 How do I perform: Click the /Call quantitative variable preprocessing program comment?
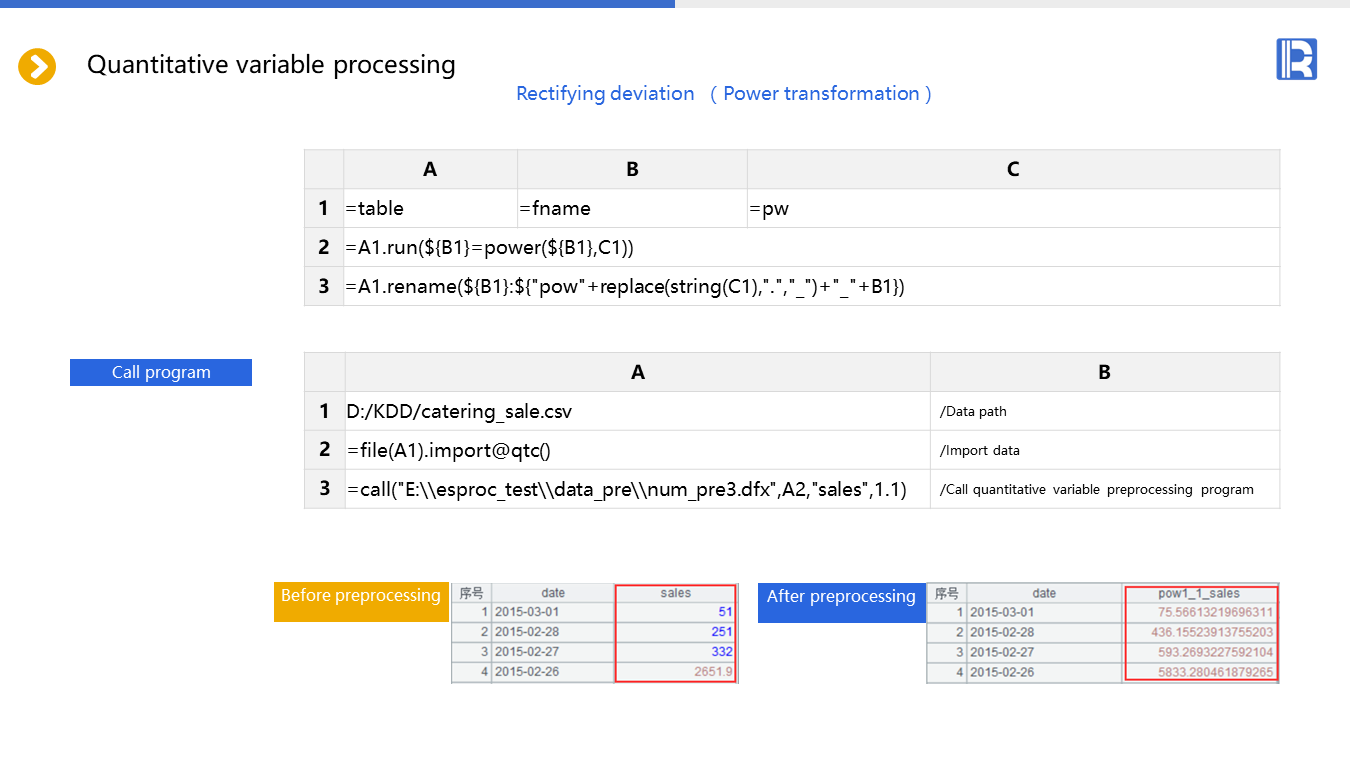1105,489
